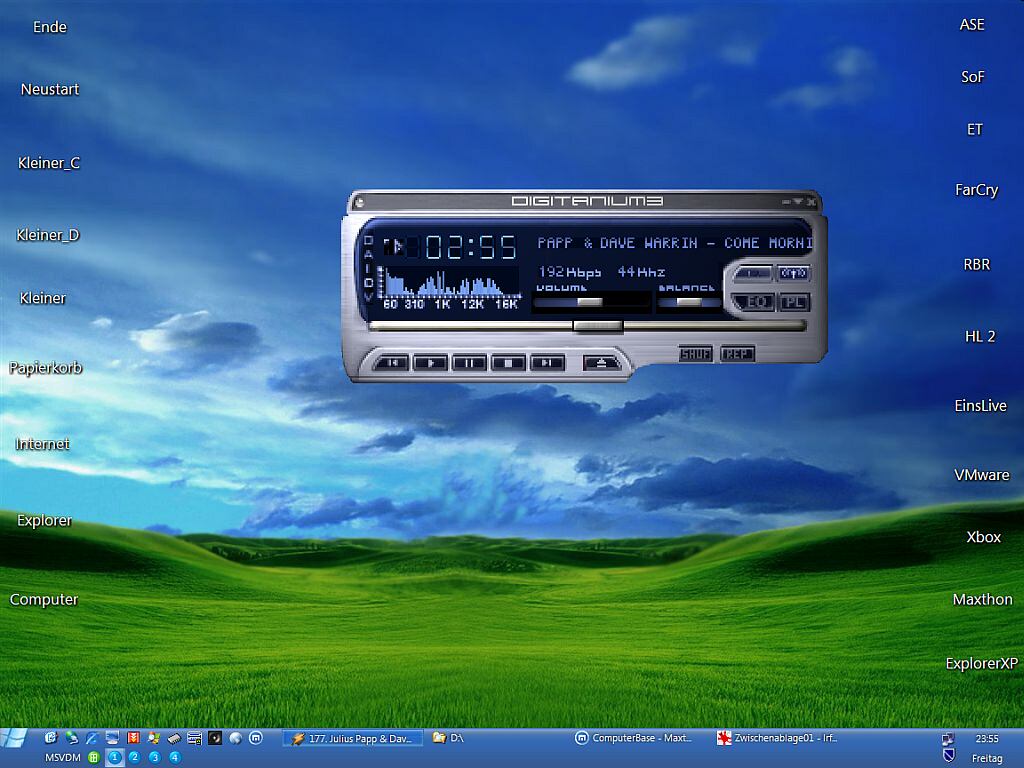Click the O options letter in clutterbar
Viewport: 1024px width, 768px height.
tap(368, 240)
